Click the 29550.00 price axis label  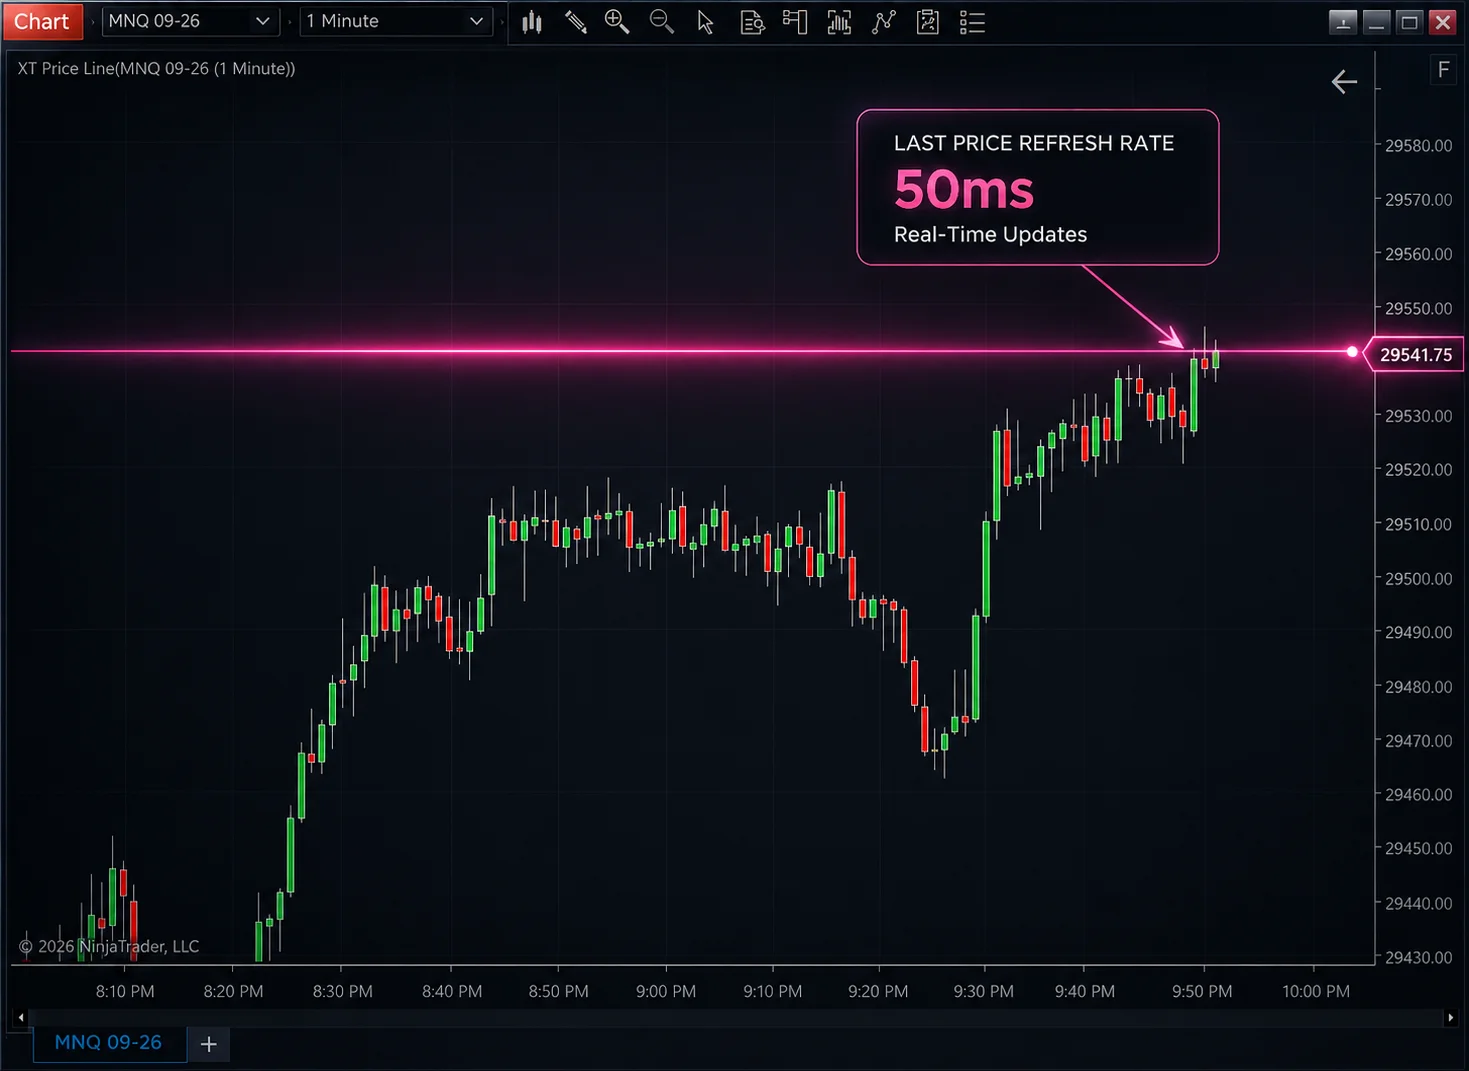pyautogui.click(x=1418, y=308)
